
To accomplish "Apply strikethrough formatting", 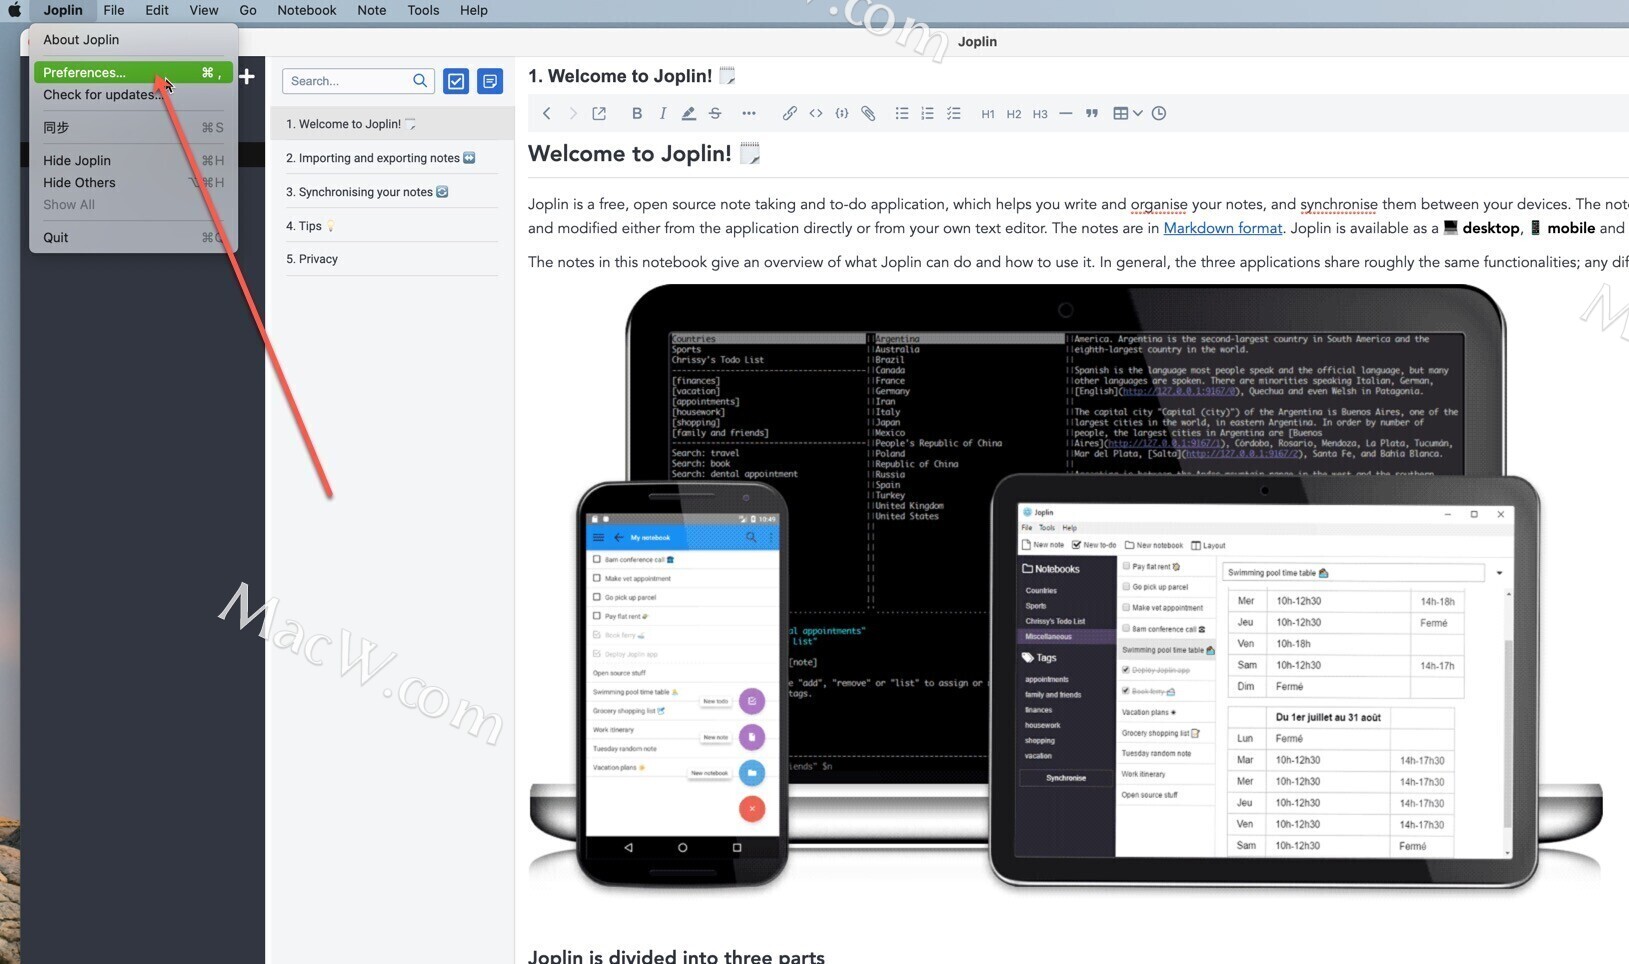I will point(715,114).
